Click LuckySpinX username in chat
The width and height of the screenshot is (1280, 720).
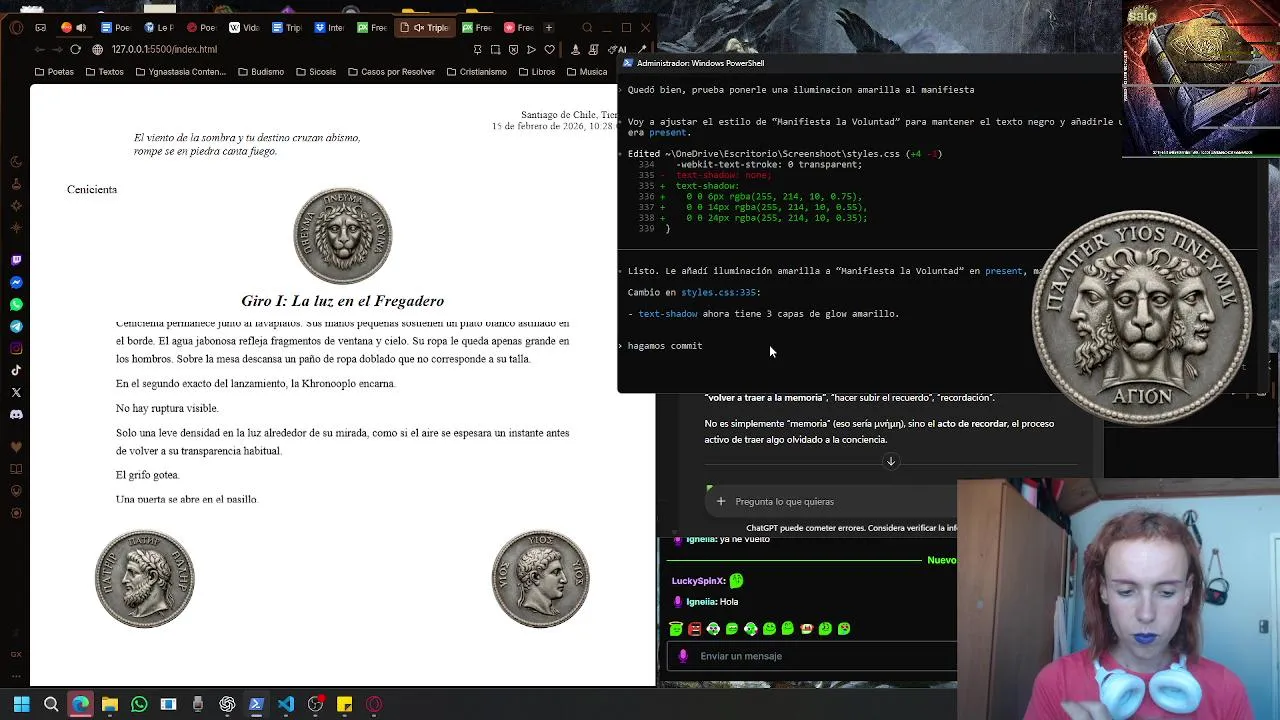[x=698, y=581]
